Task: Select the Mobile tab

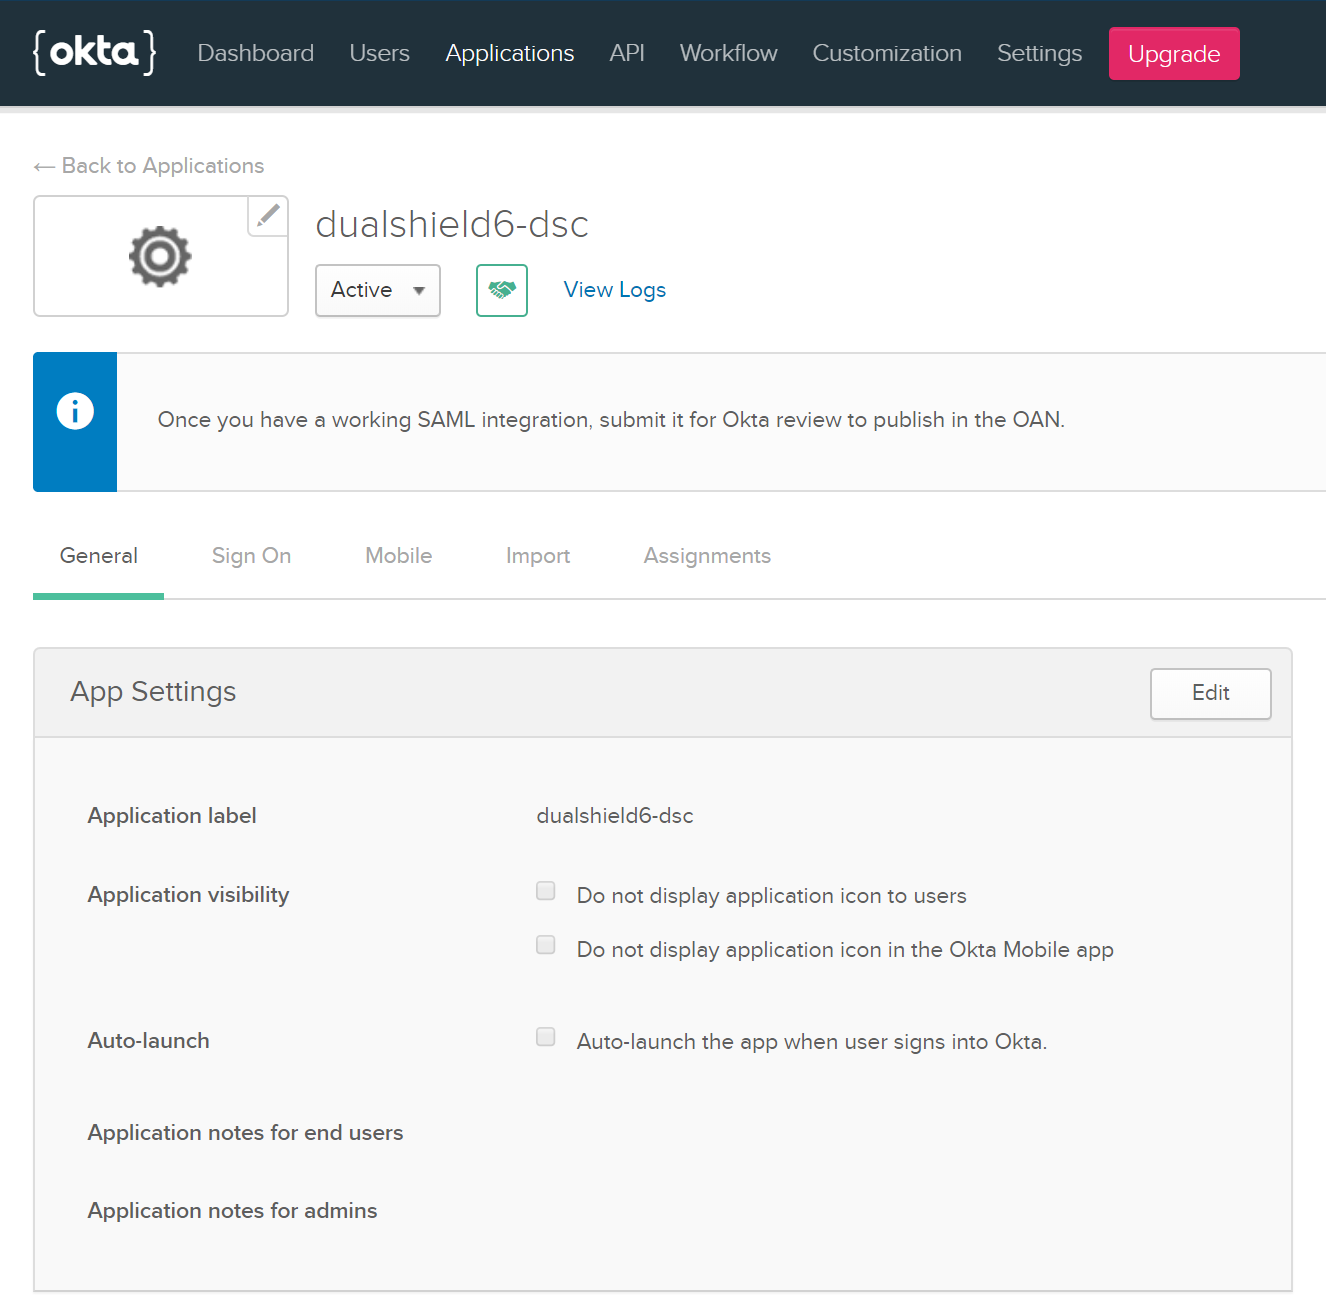Action: click(399, 556)
